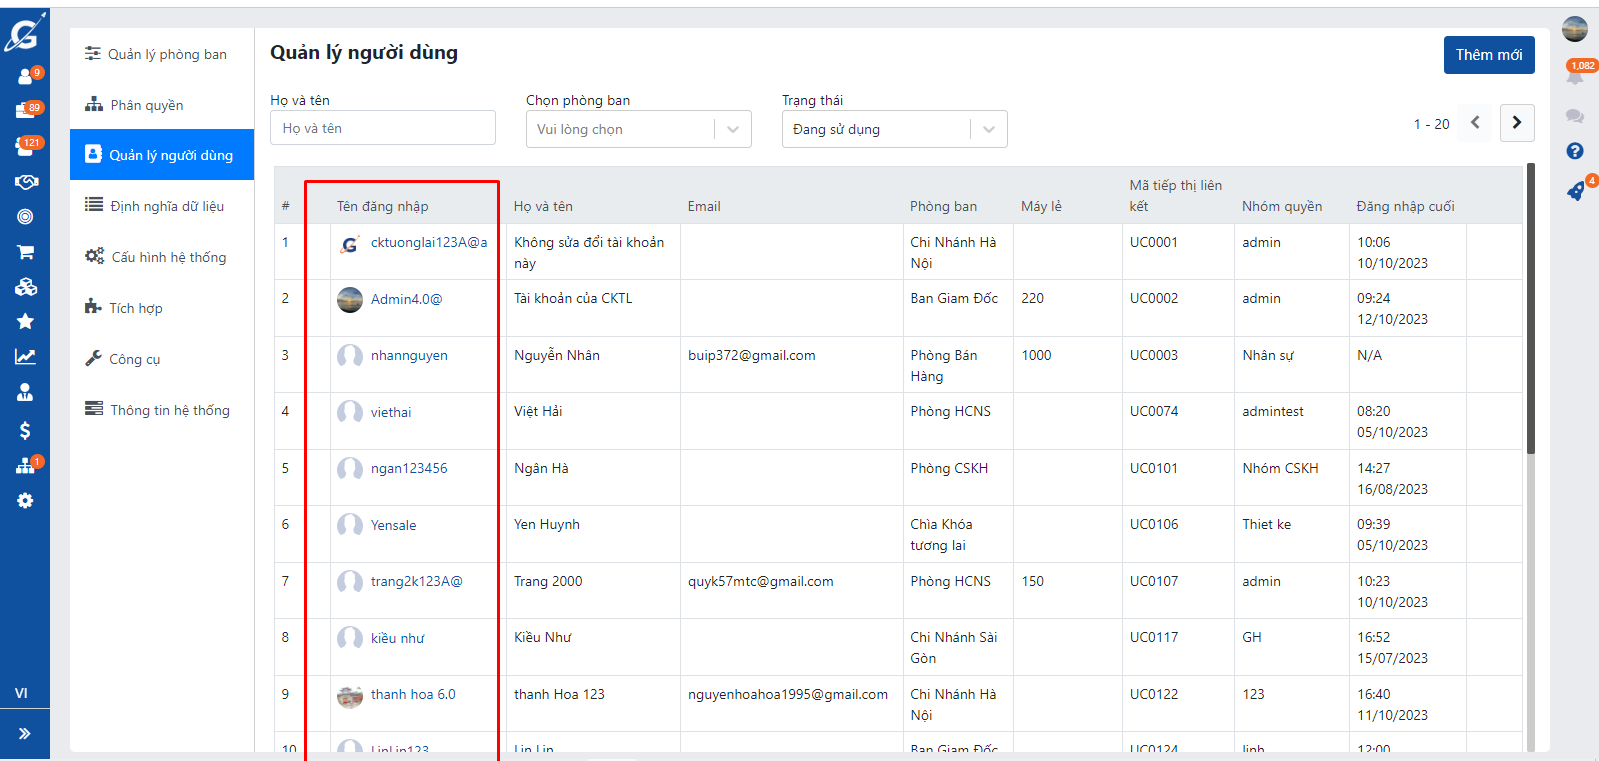Open user link 'nhannguyen'

tap(409, 355)
